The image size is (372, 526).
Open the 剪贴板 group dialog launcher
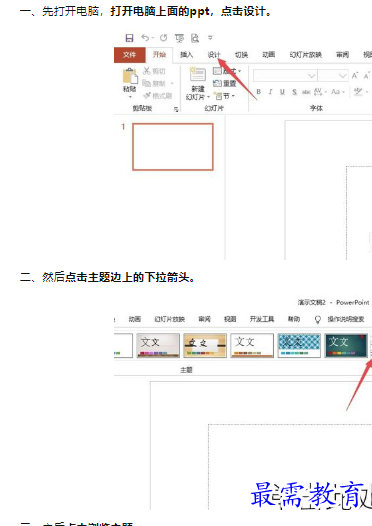[x=176, y=109]
